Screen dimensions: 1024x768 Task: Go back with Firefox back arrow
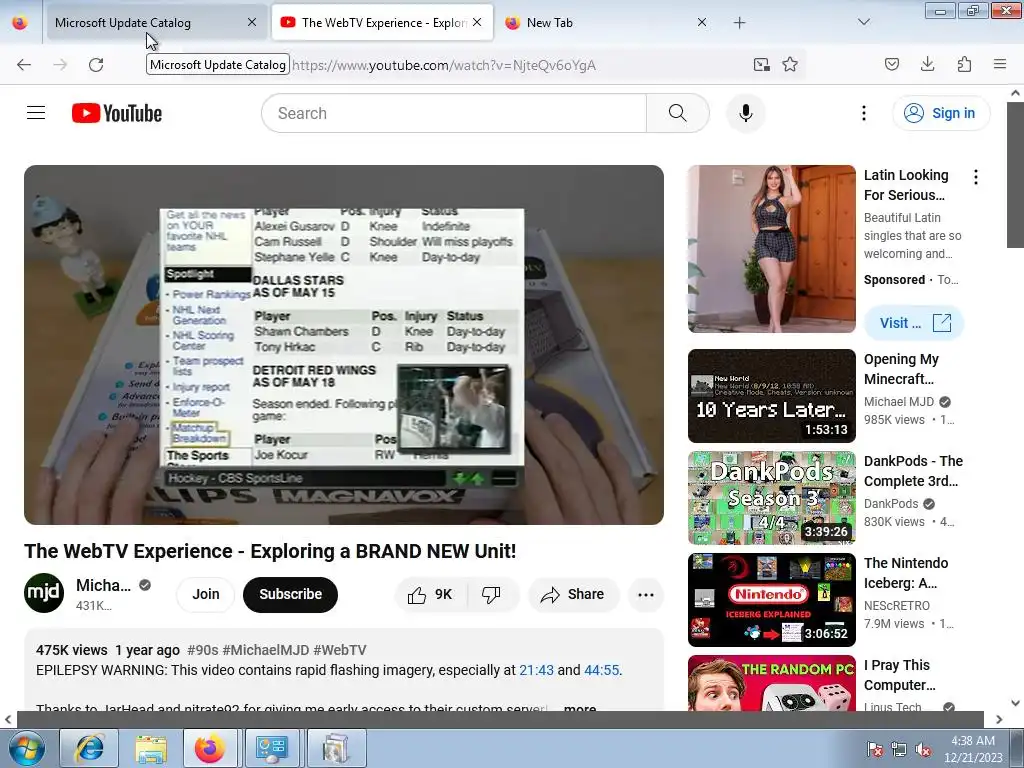click(24, 65)
